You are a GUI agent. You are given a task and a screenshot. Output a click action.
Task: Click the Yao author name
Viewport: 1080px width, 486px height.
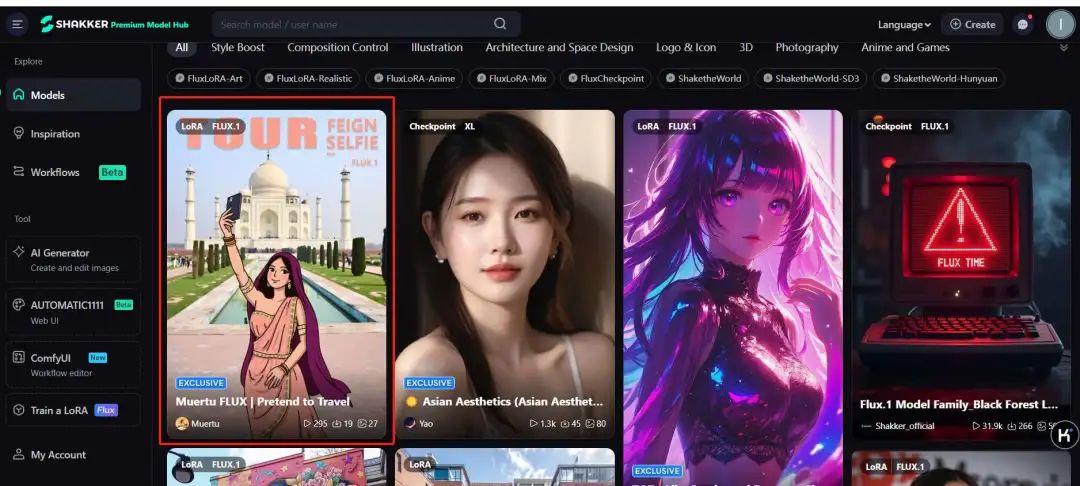coord(426,424)
